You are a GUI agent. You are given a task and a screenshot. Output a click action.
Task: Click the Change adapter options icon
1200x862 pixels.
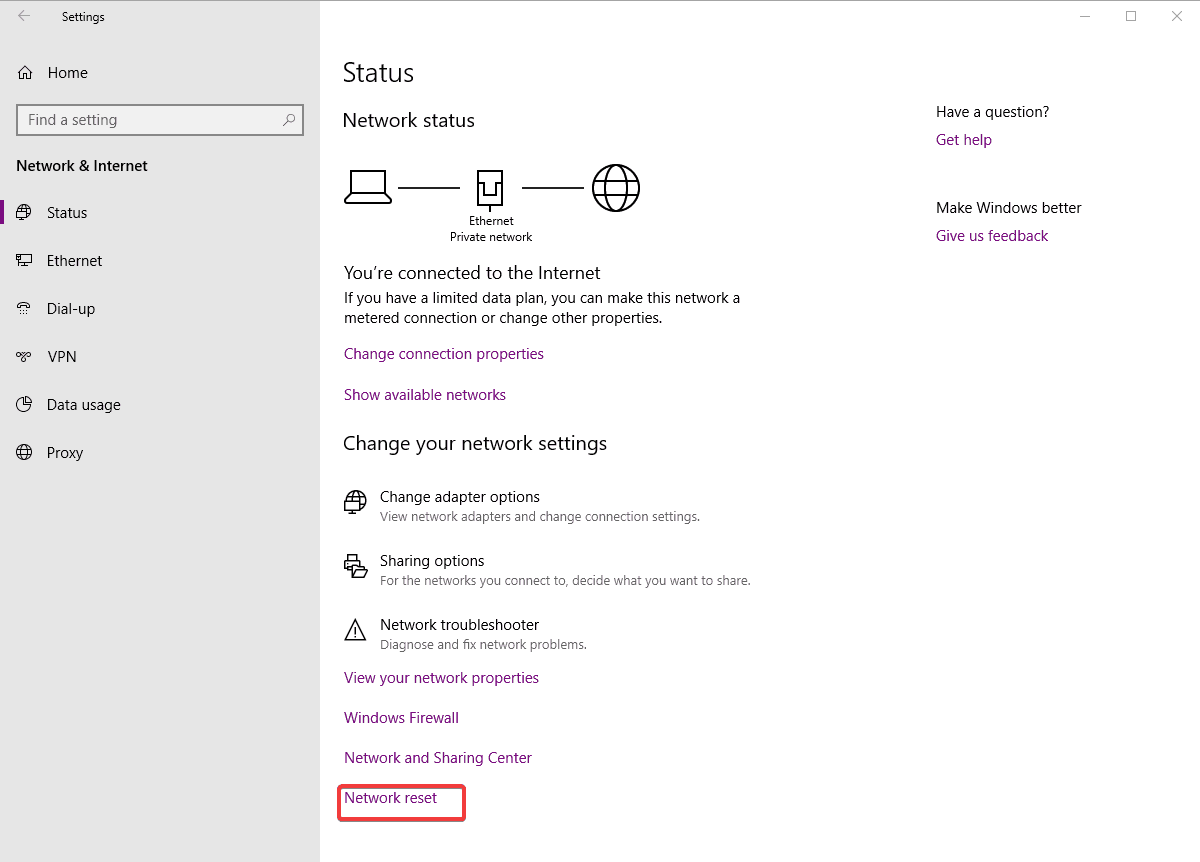click(x=355, y=501)
